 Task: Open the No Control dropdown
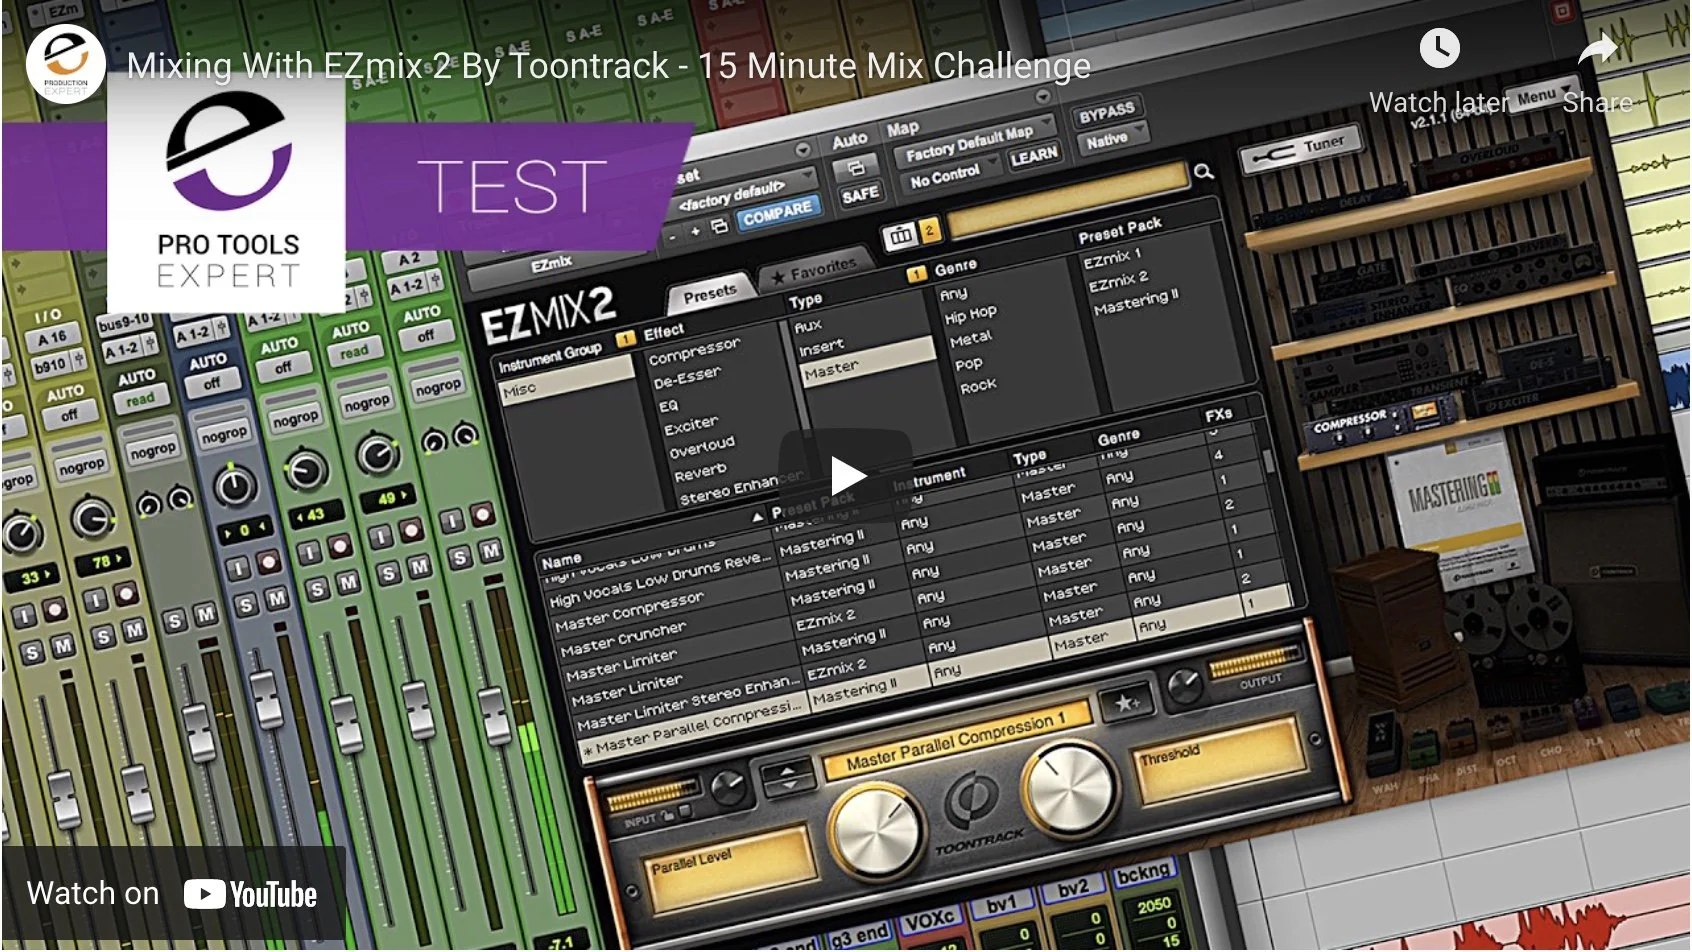tap(950, 176)
